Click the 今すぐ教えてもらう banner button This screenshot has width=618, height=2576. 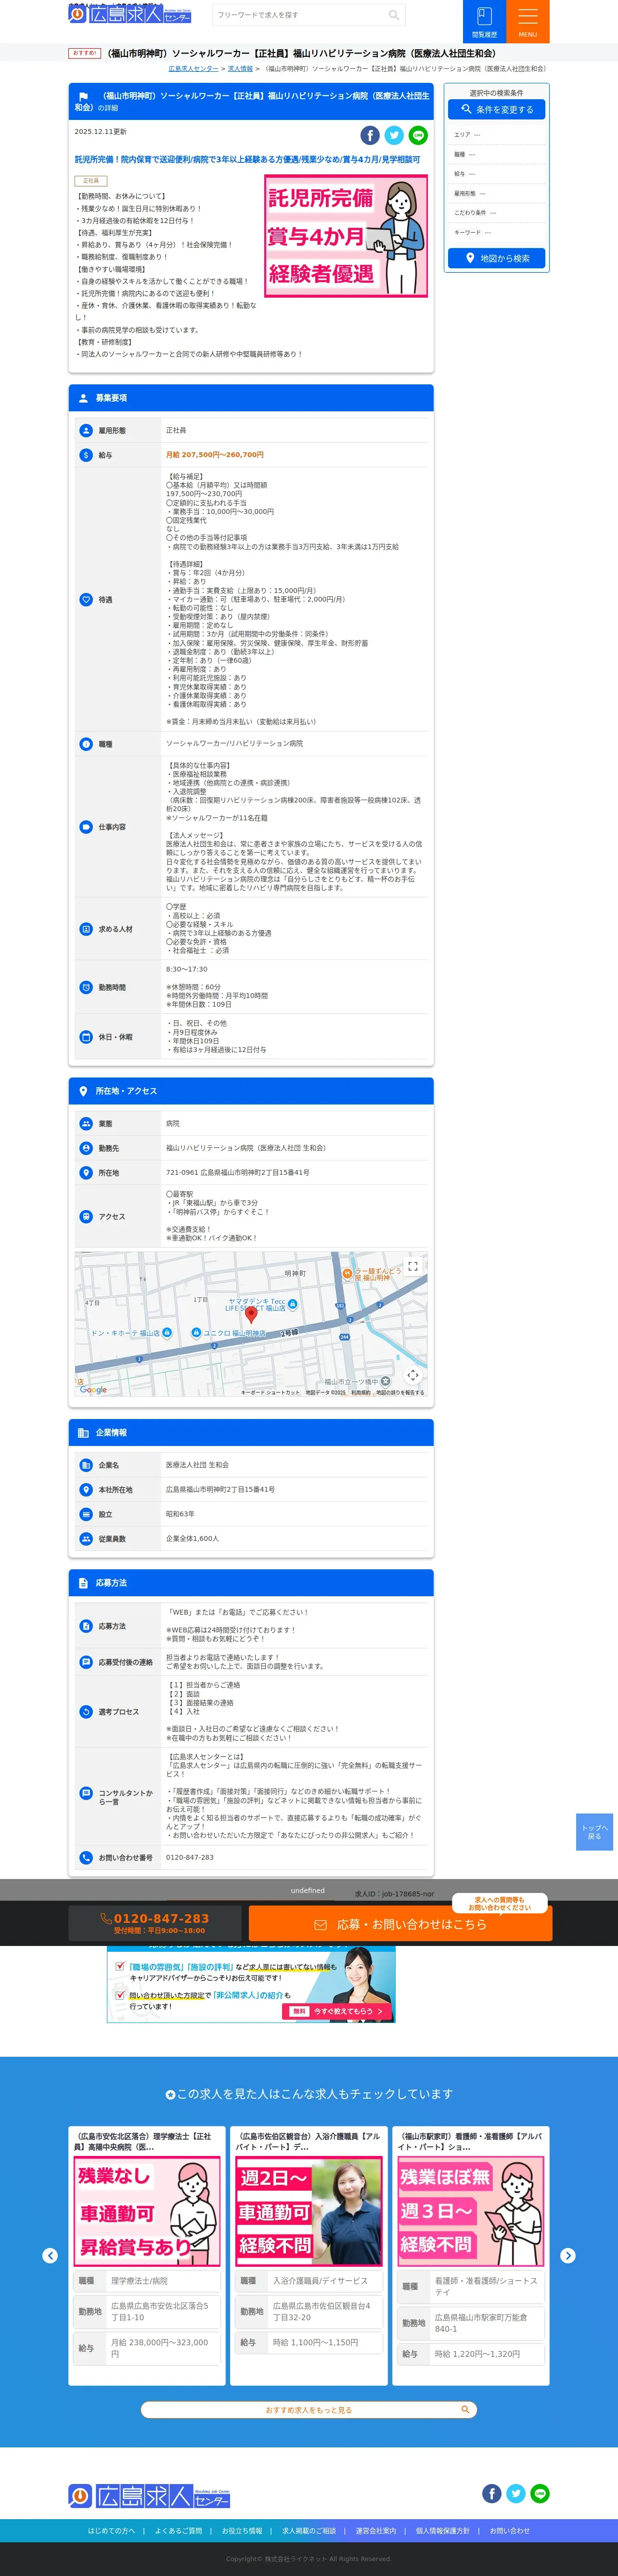click(336, 2011)
